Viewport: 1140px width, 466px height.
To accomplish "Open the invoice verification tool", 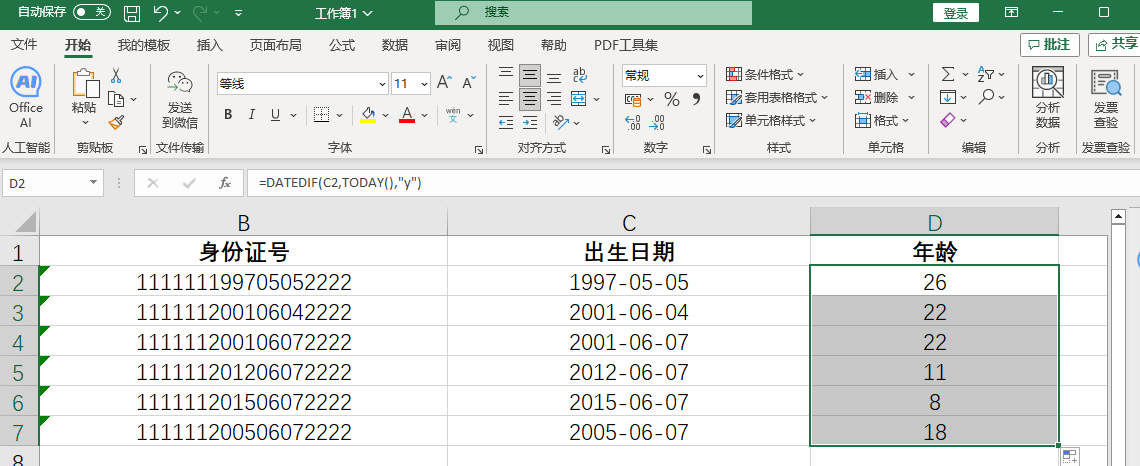I will click(x=1106, y=99).
